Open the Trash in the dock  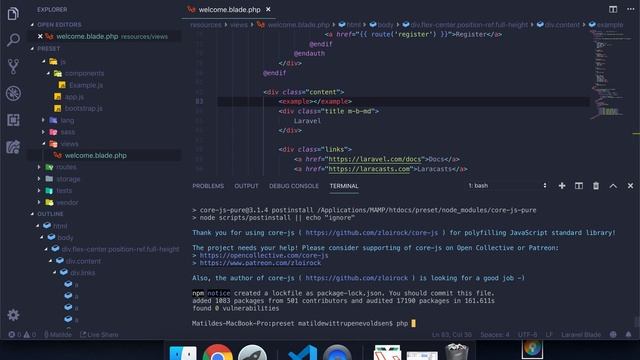click(x=457, y=352)
